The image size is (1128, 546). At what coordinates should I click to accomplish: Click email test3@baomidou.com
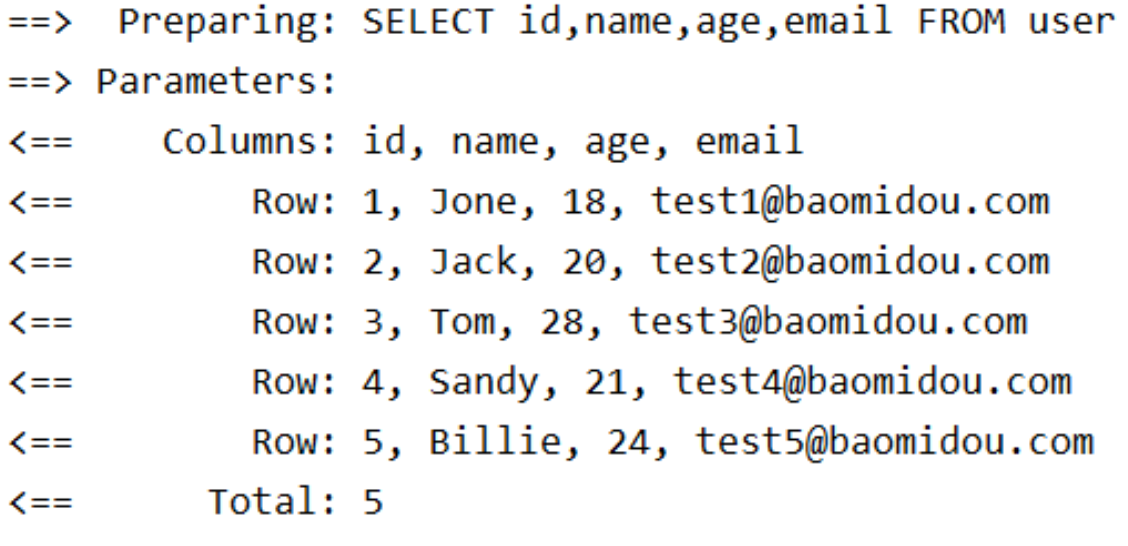(828, 322)
